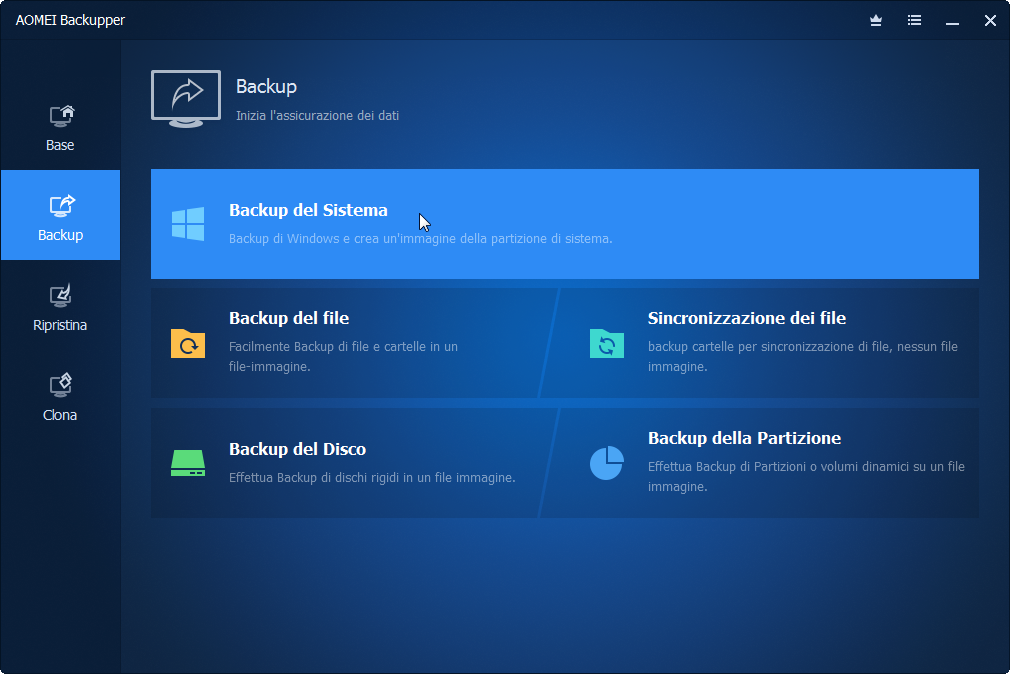Click the yellow file backup folder icon
This screenshot has width=1010, height=674.
(188, 343)
